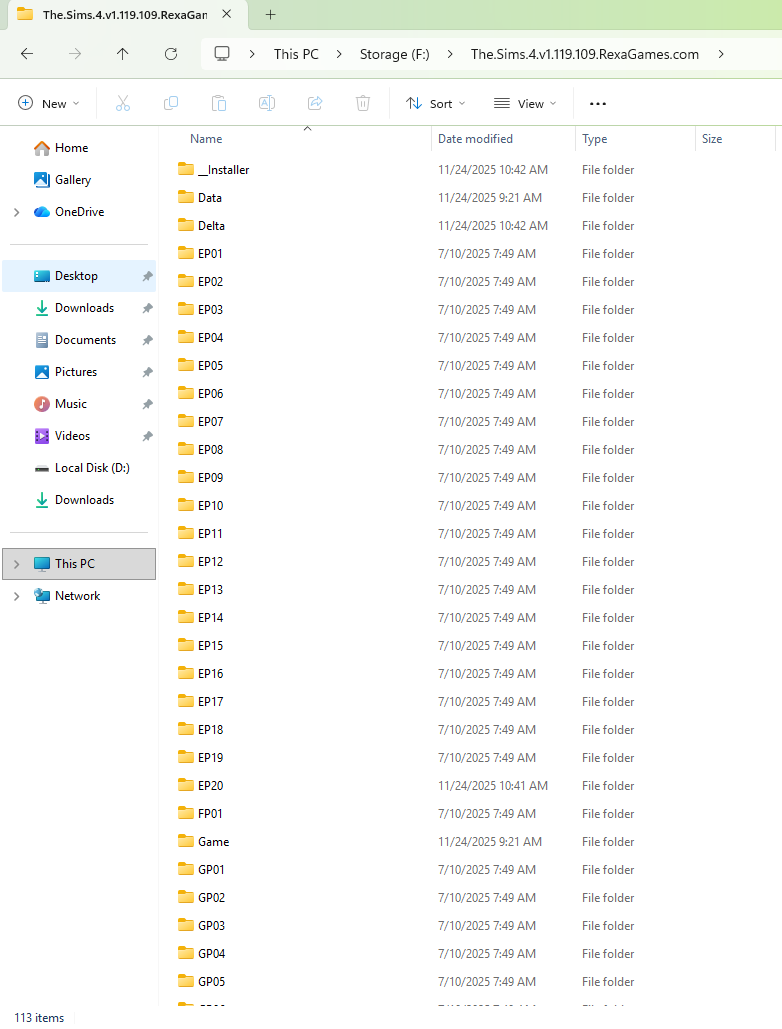Click the Forward navigation arrow
782x1029 pixels.
click(75, 54)
